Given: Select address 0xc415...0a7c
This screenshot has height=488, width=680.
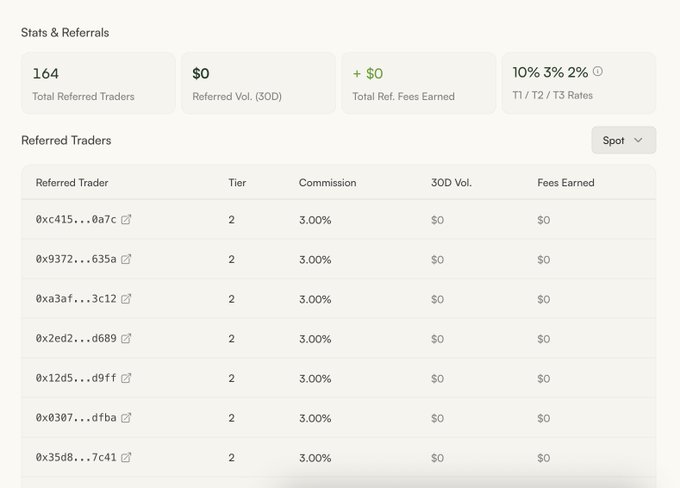Looking at the screenshot, I should (x=76, y=219).
